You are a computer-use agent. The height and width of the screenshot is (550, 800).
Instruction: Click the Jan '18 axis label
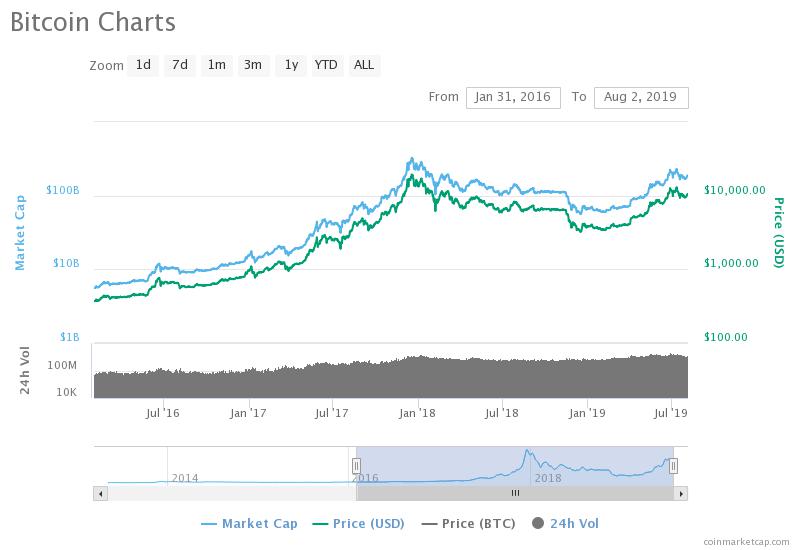417,413
